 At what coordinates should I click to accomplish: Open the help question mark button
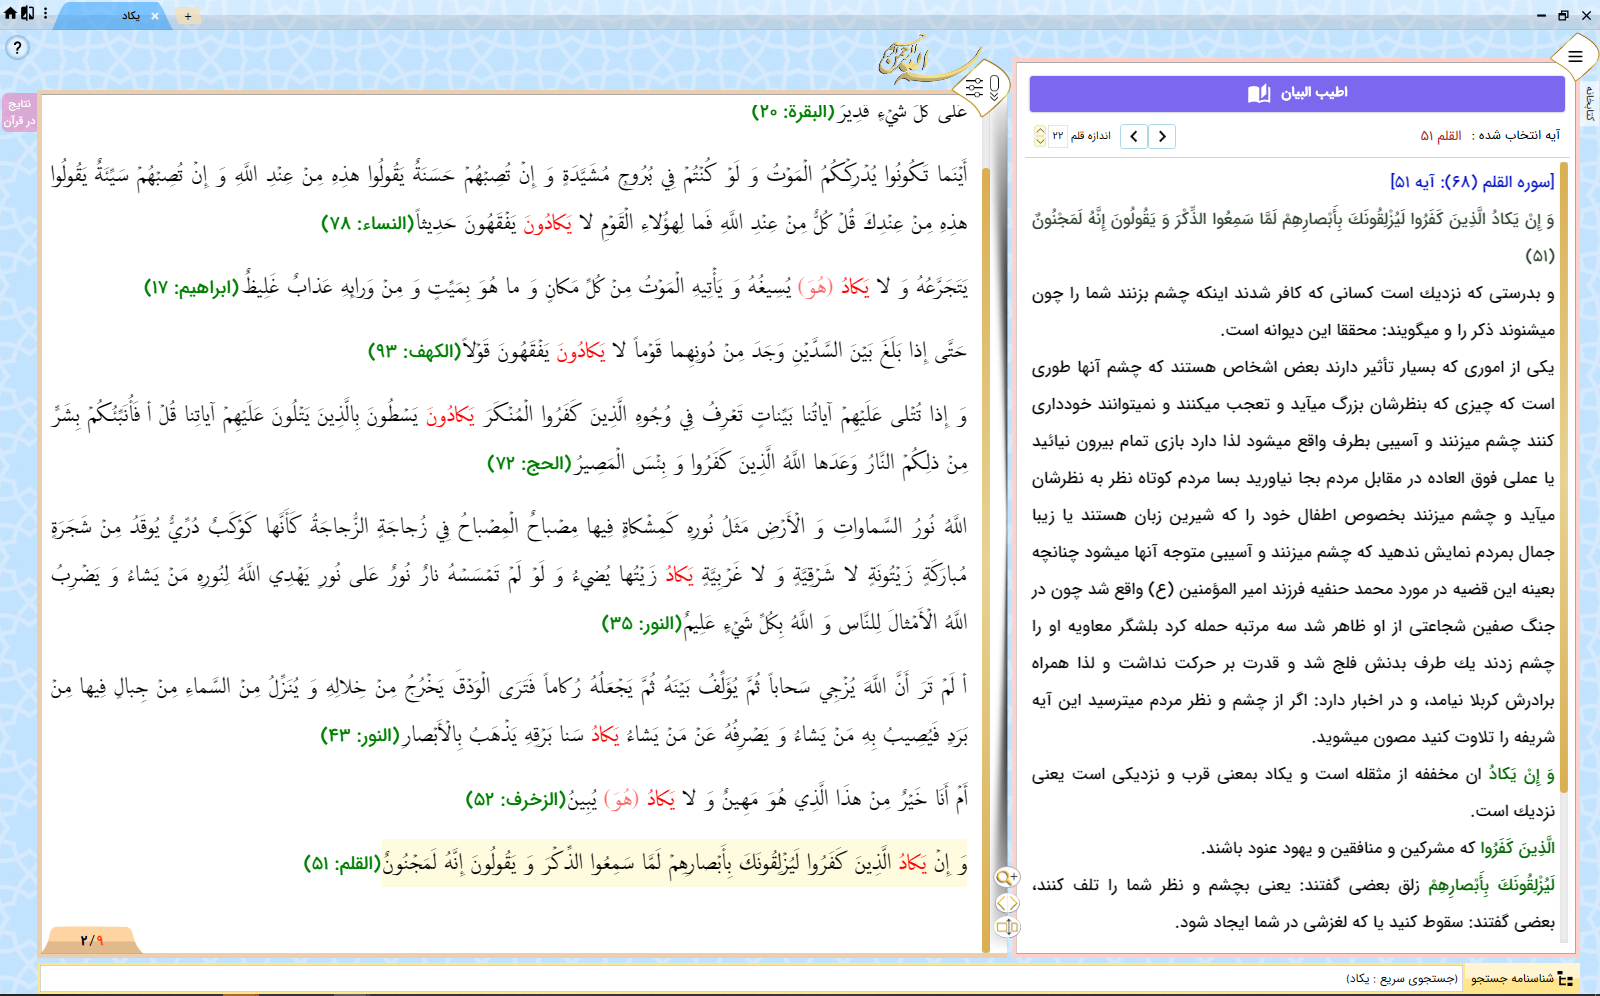click(17, 47)
